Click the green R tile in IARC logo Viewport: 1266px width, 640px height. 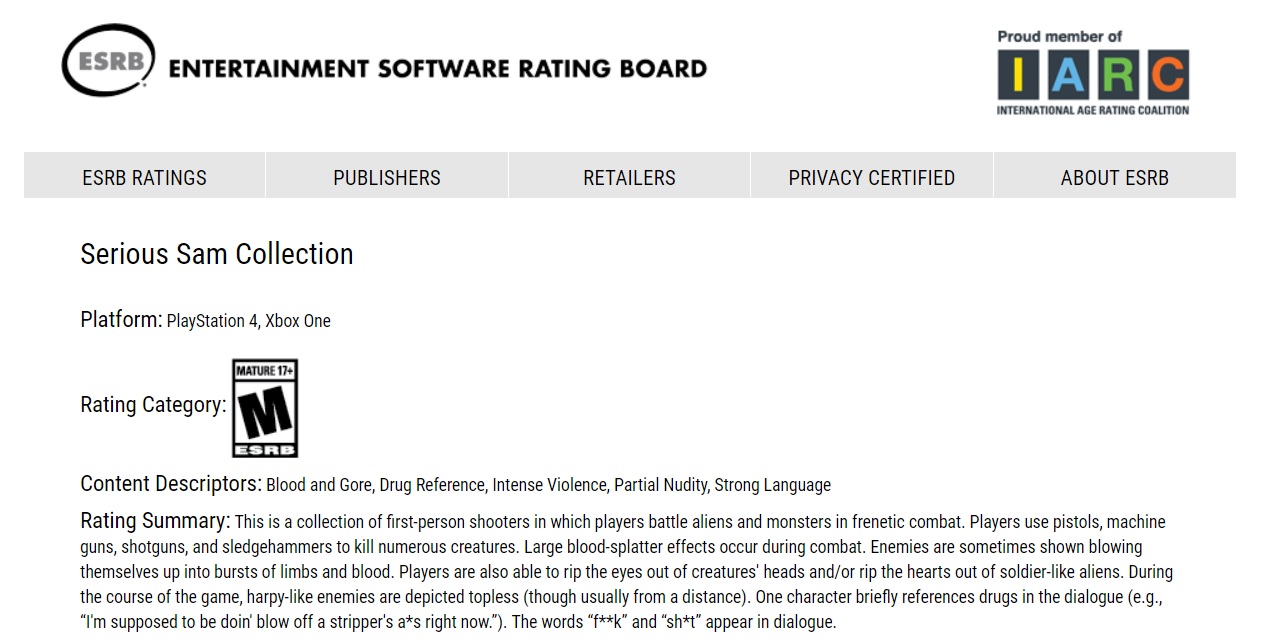pyautogui.click(x=1118, y=75)
